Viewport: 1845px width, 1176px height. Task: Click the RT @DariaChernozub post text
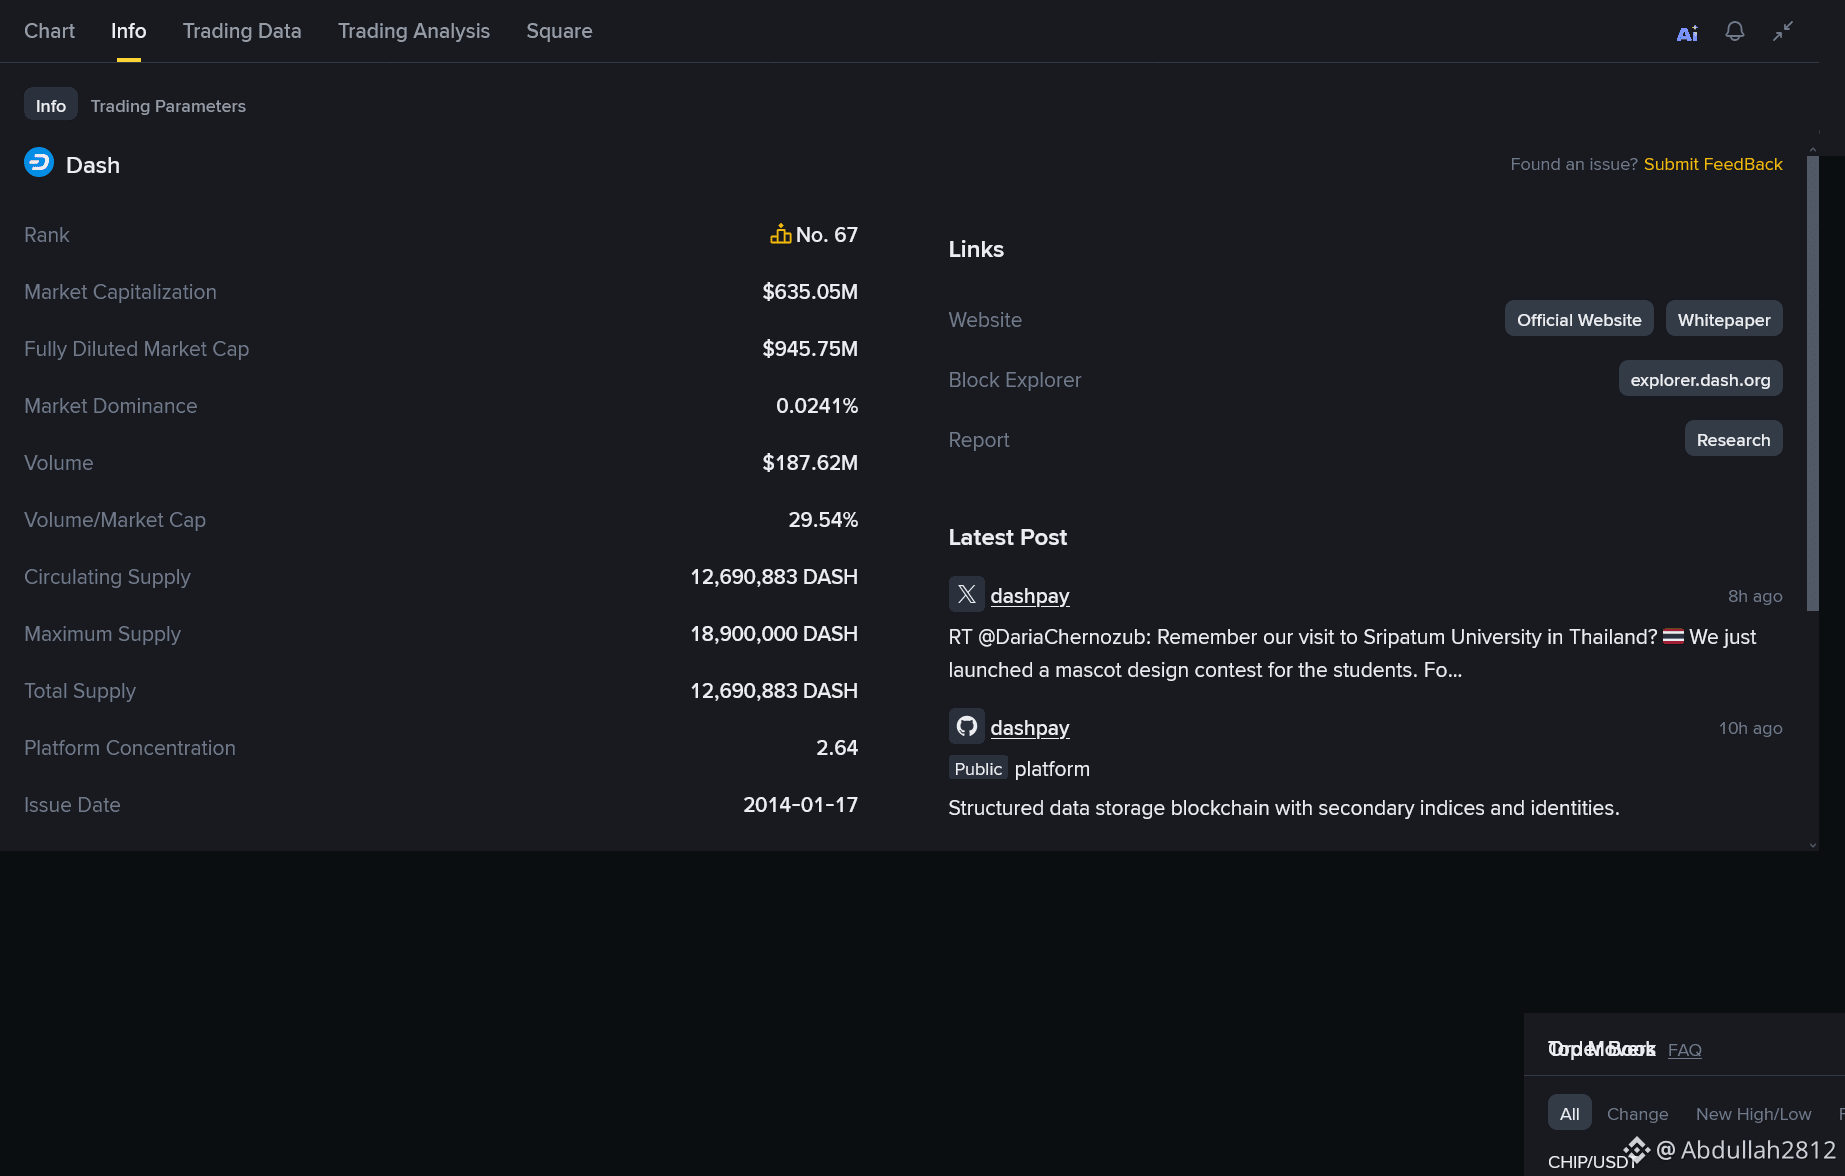click(x=1352, y=653)
